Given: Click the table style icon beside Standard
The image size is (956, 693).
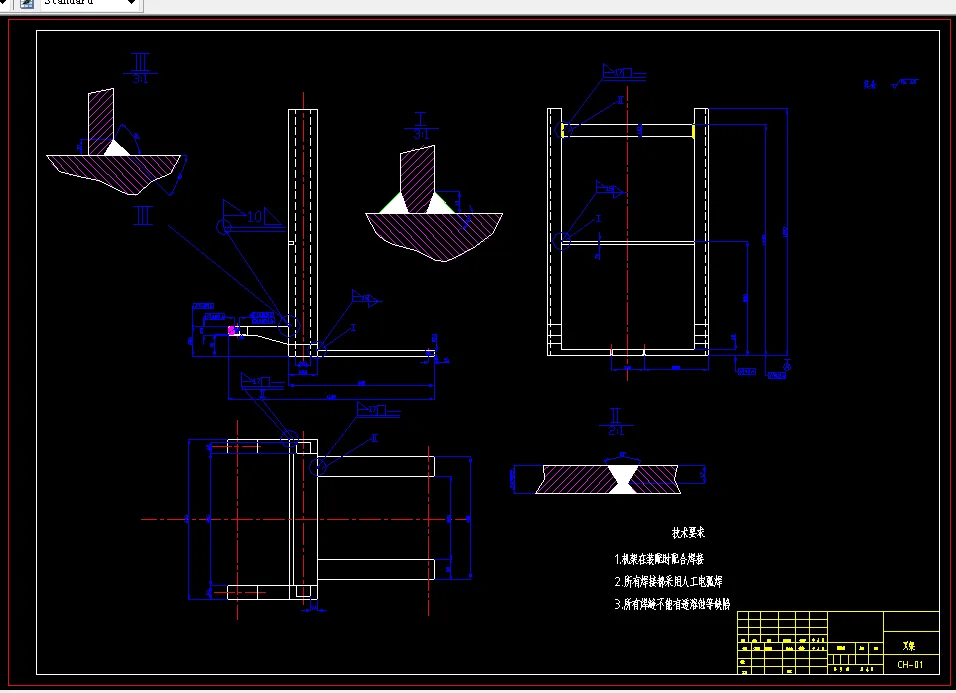Looking at the screenshot, I should click(27, 4).
